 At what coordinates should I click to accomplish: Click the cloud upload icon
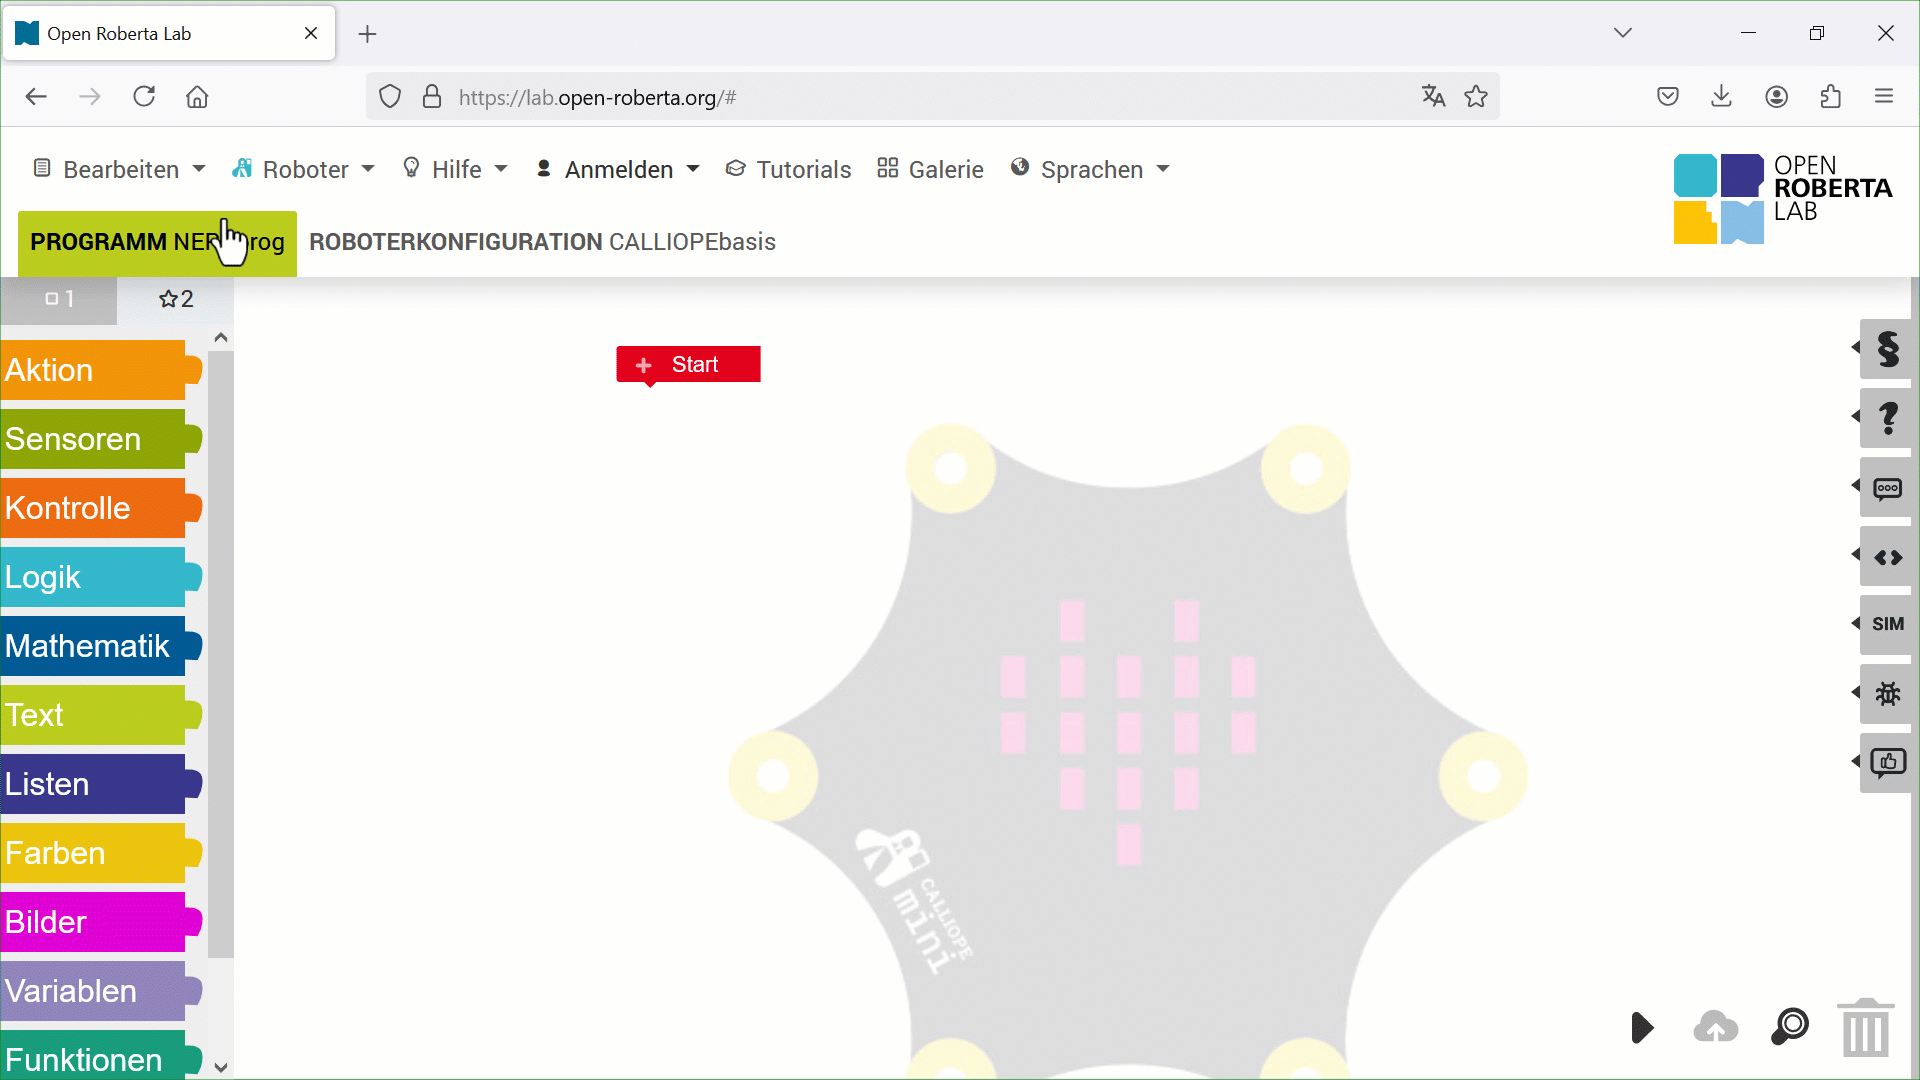(1716, 1027)
